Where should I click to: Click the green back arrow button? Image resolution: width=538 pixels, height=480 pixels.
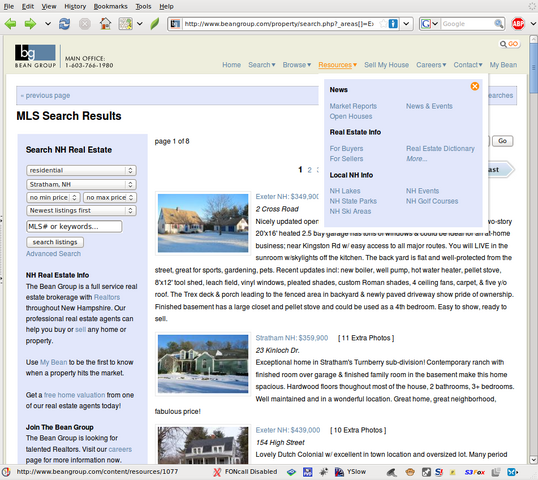(x=10, y=24)
